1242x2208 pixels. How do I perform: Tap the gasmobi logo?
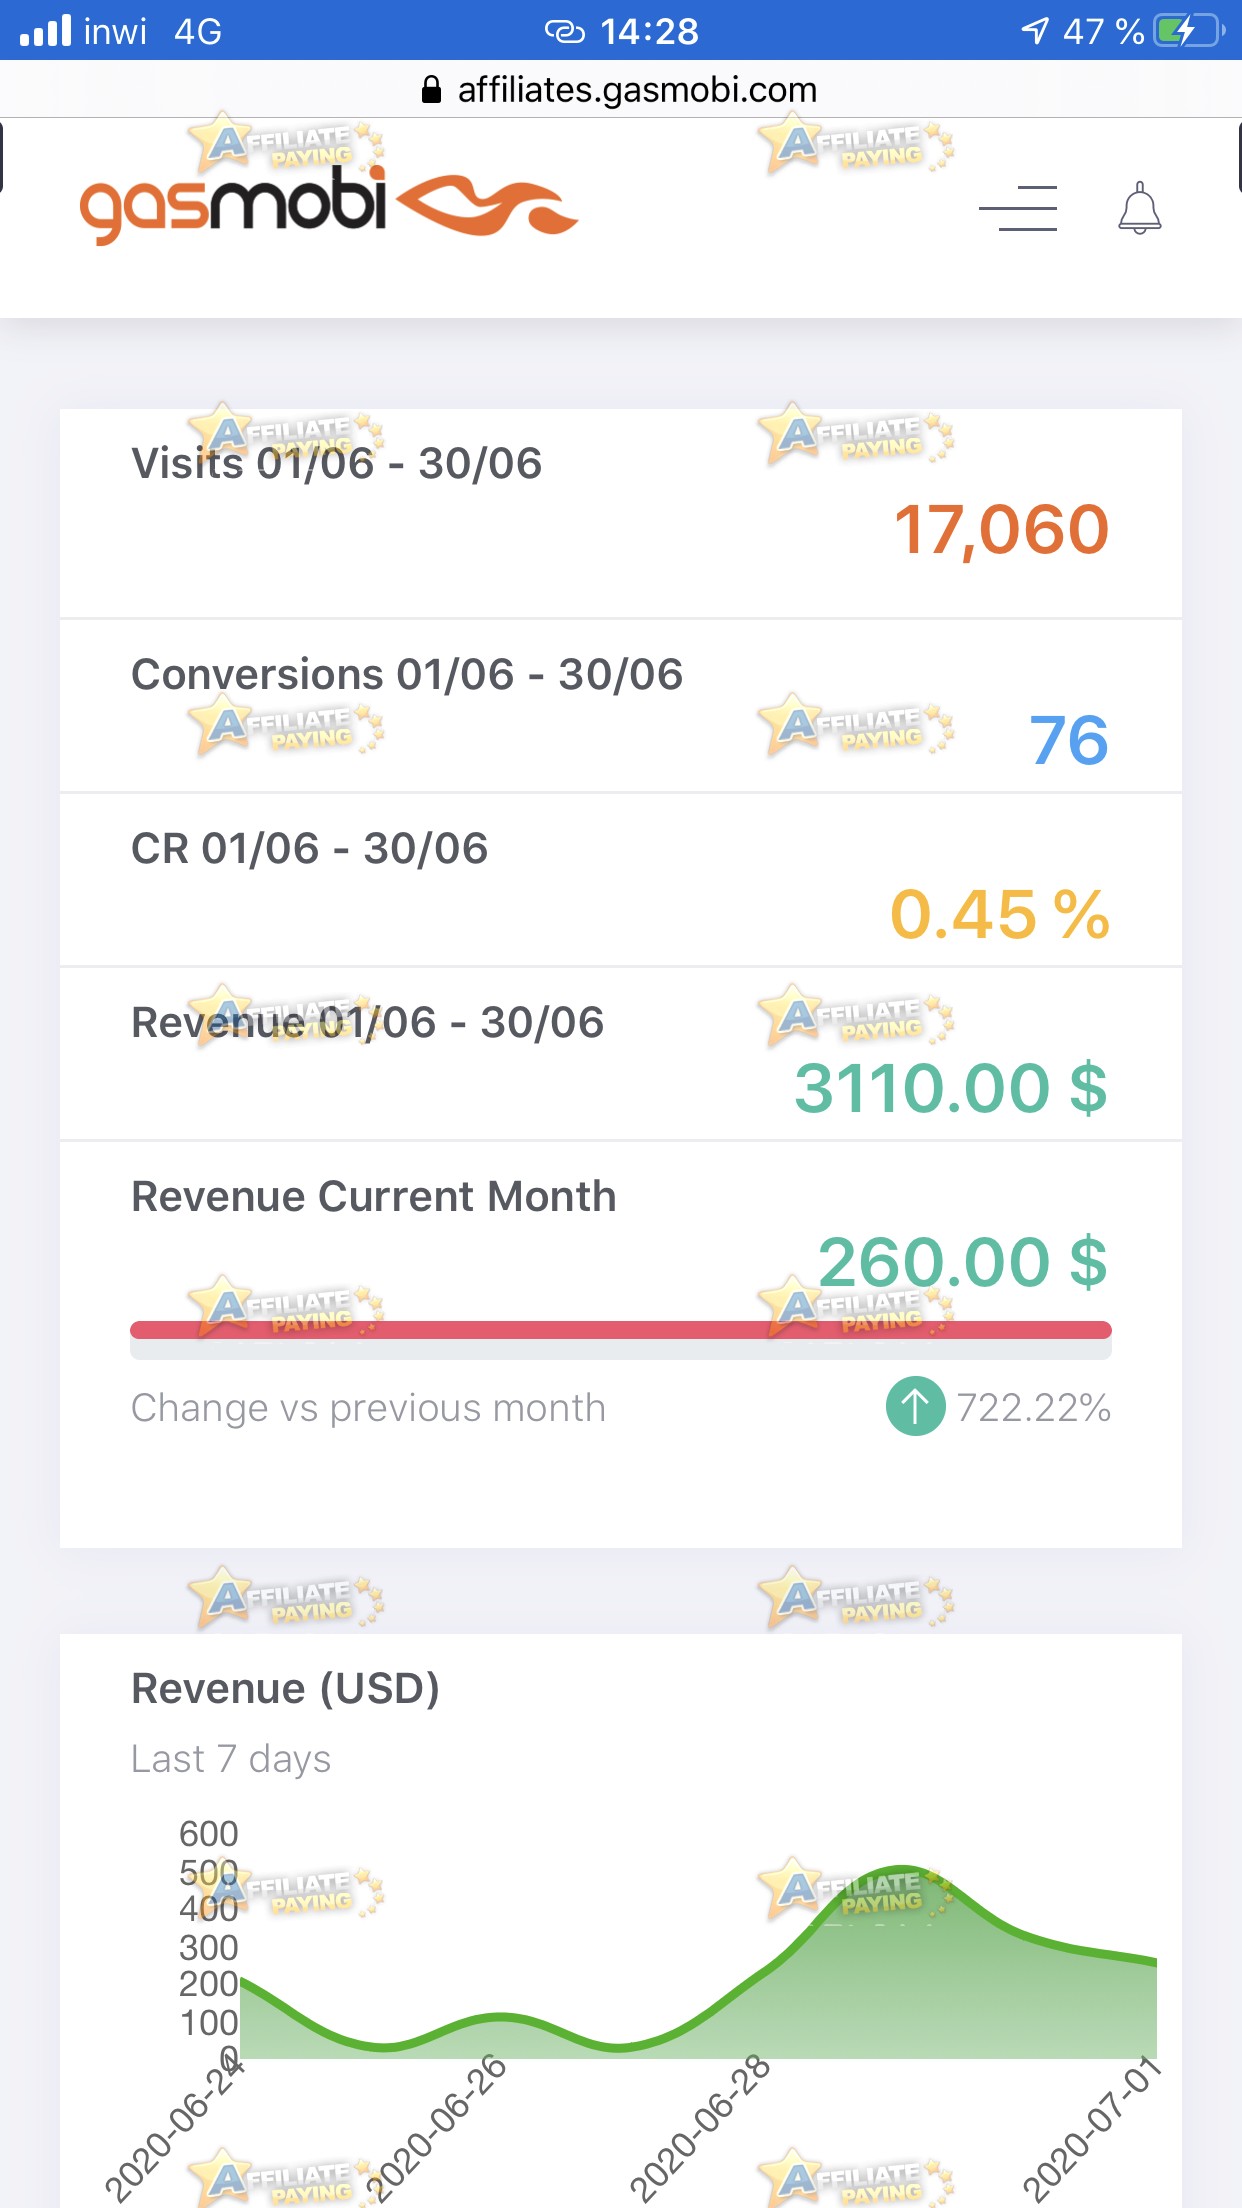click(328, 205)
